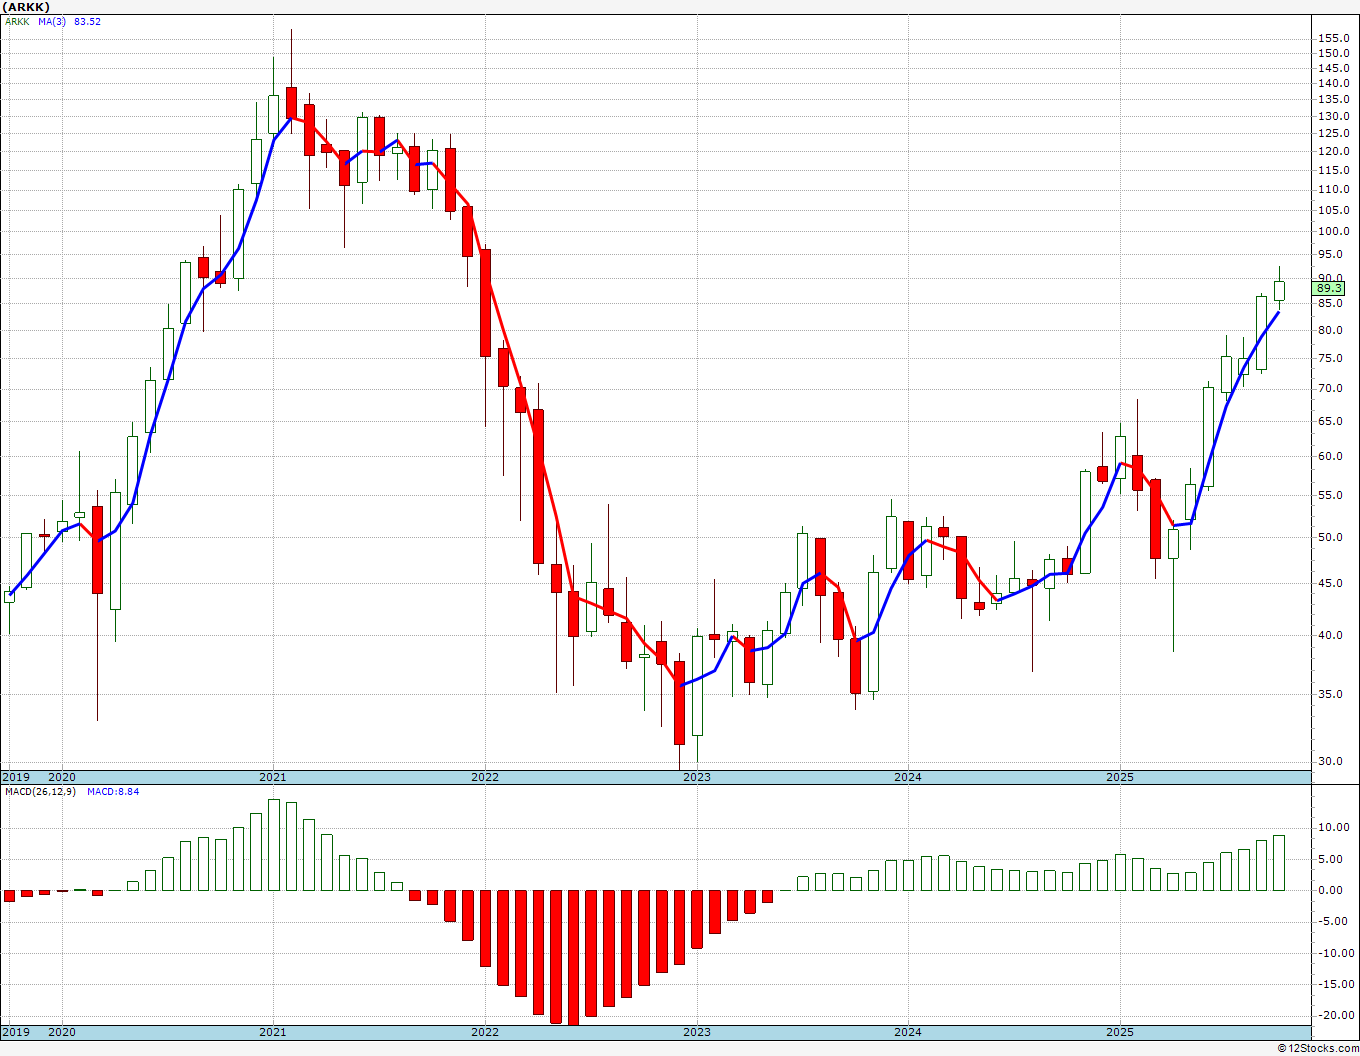Select the 130.0 price axis label
Viewport: 1360px width, 1056px height.
click(1334, 117)
